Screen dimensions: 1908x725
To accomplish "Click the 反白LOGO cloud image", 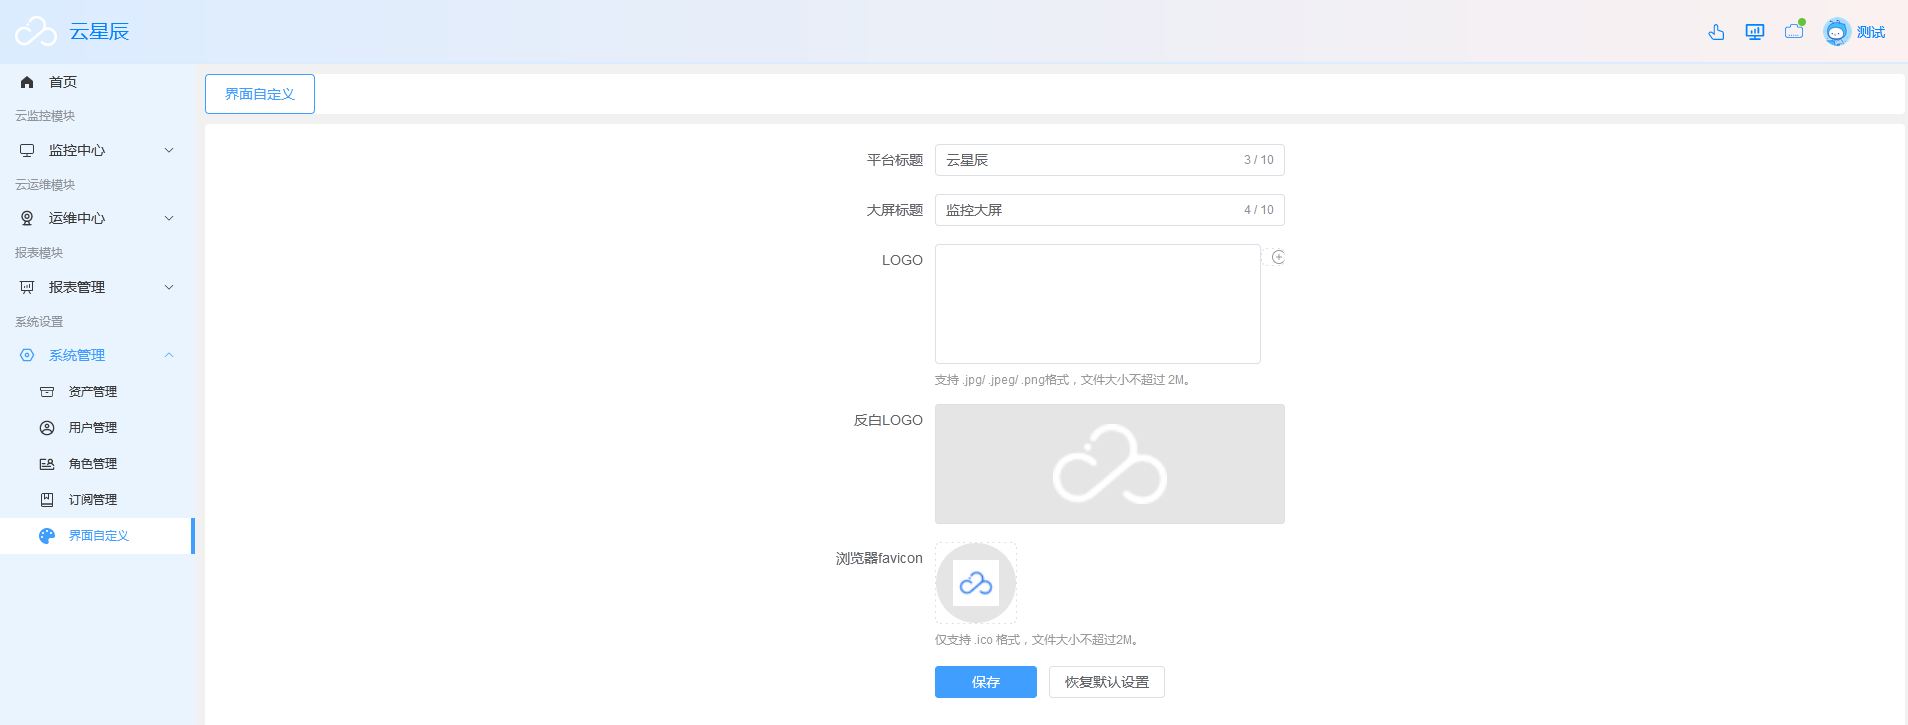I will coord(1110,464).
